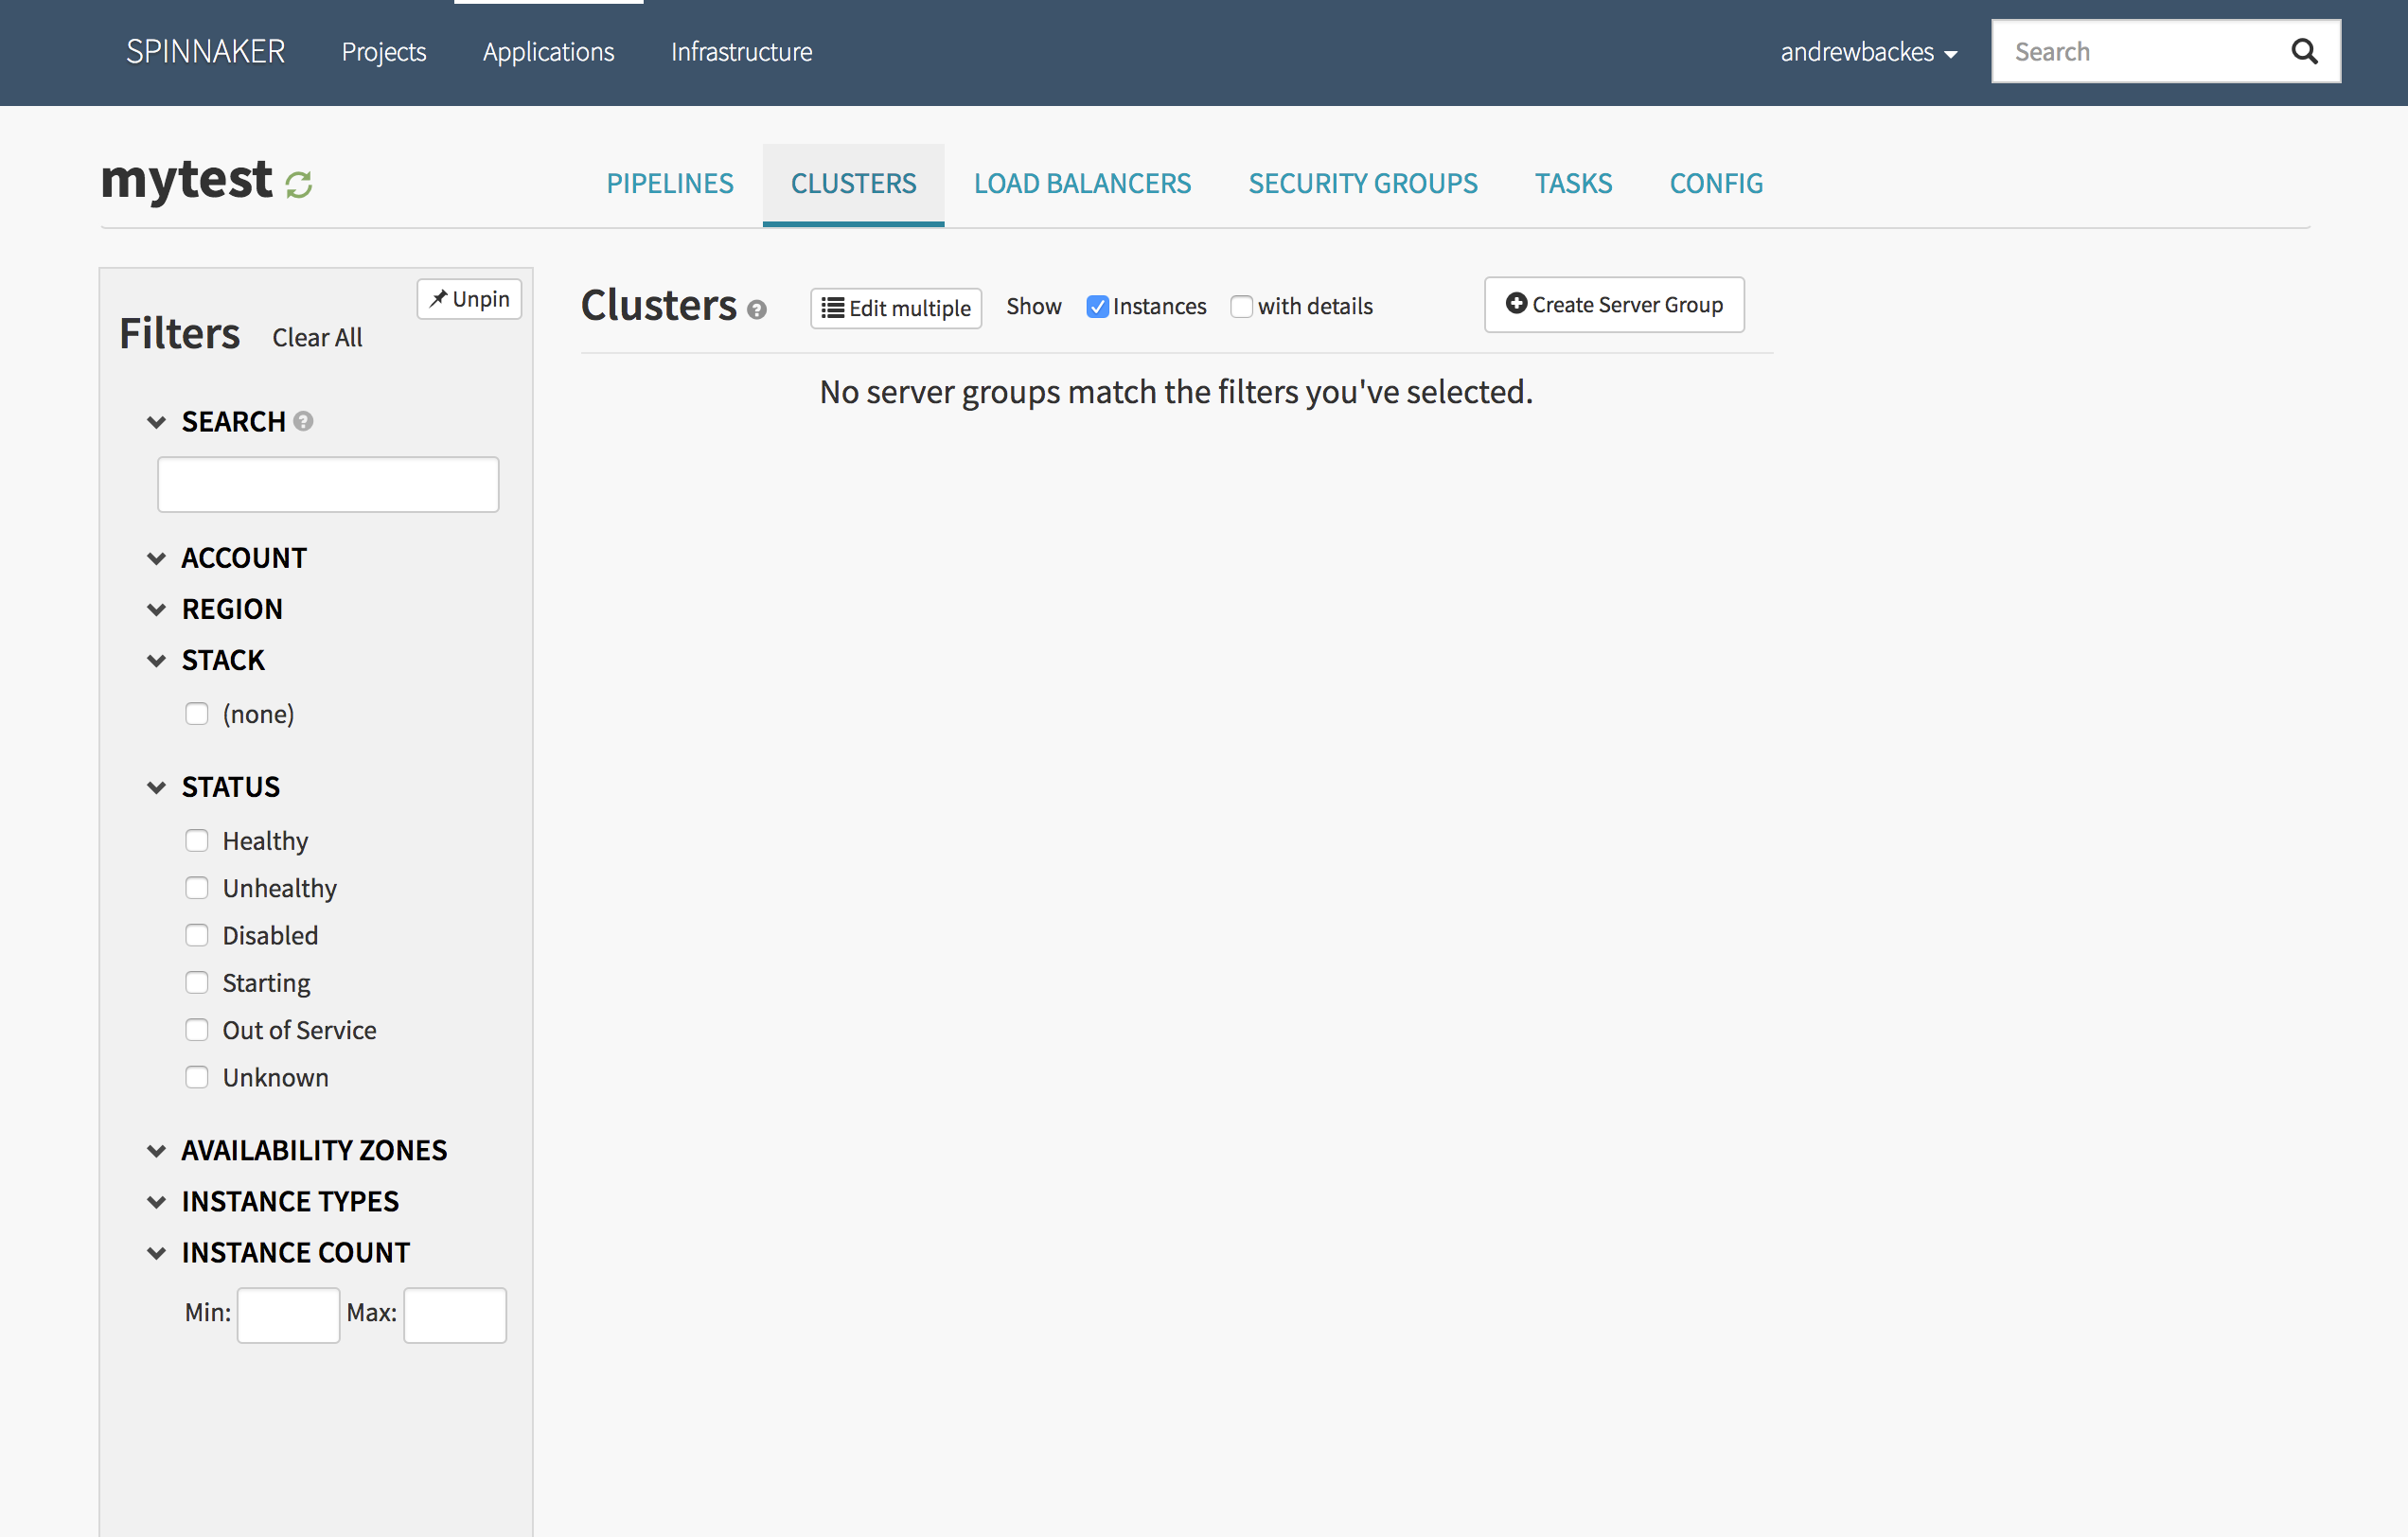The height and width of the screenshot is (1537, 2408).
Task: Toggle the AVAILABILITY ZONES section chevron
Action: coord(157,1151)
